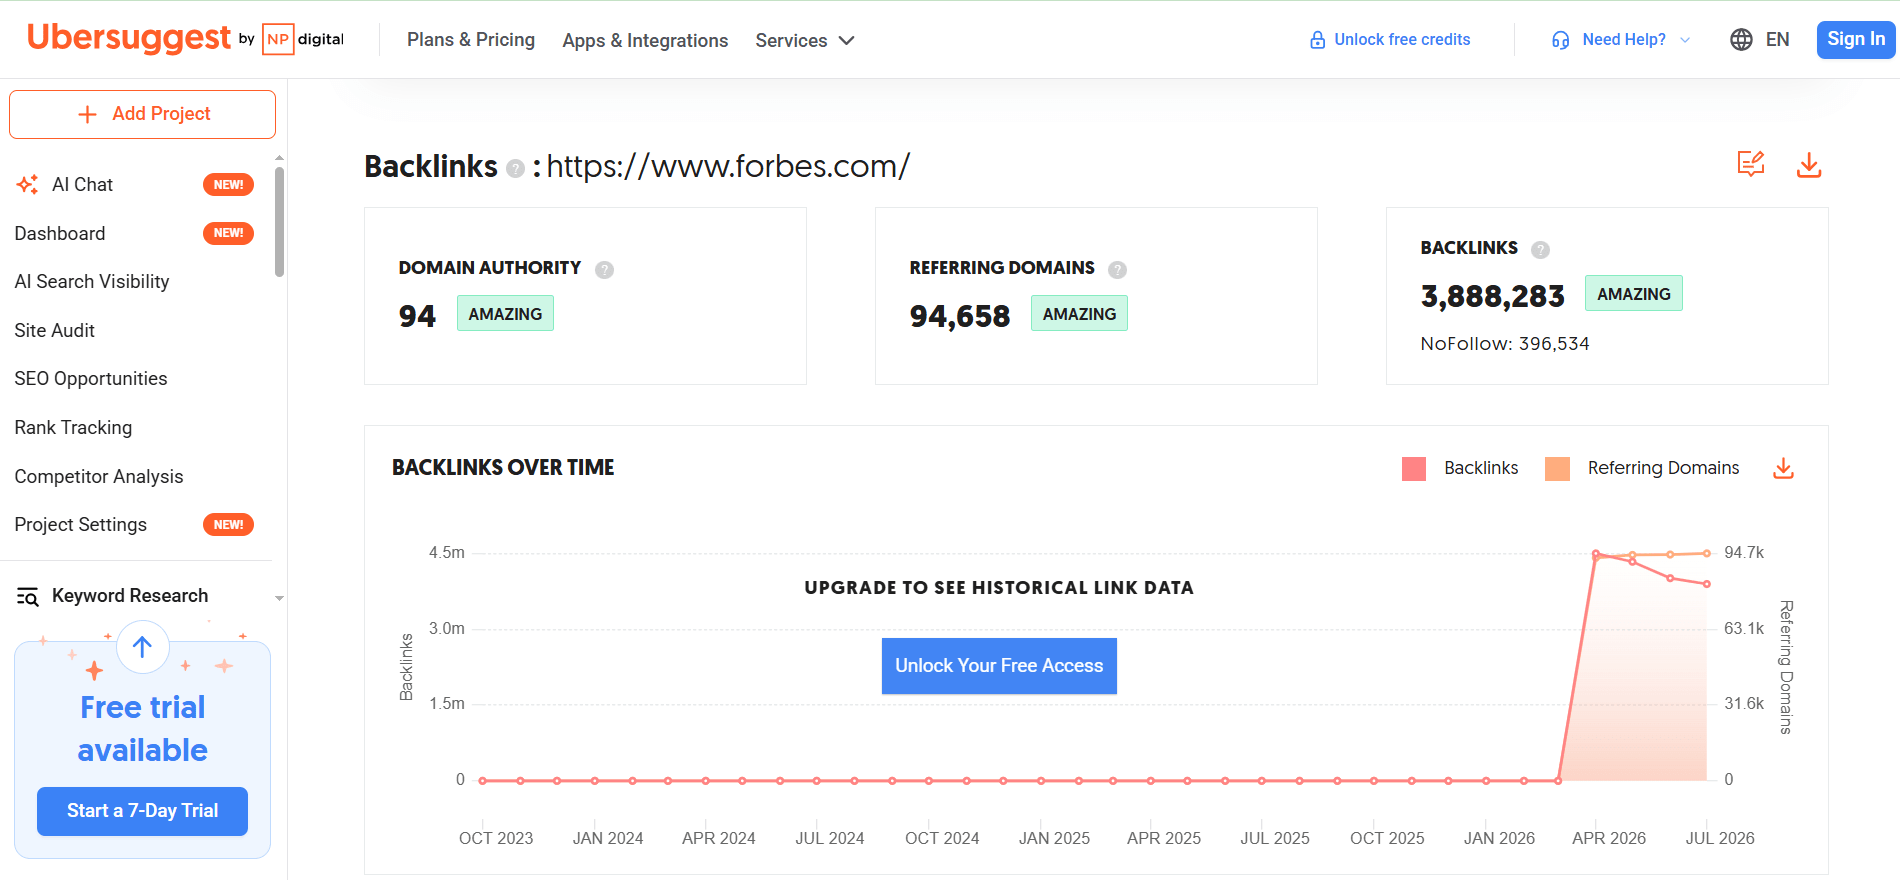Download the backlinks report via top download icon
This screenshot has height=880, width=1900.
(x=1809, y=165)
